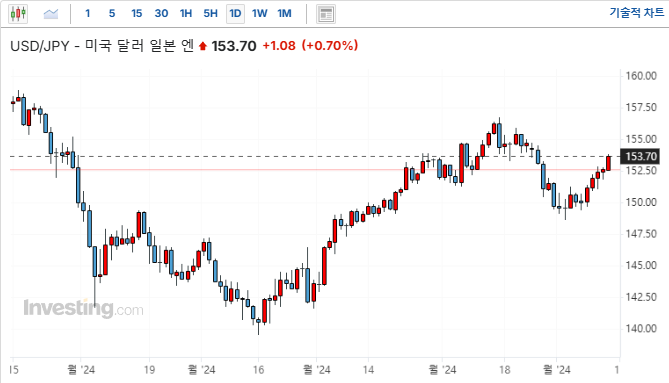Click the USD/JPY - 미국 달러 일본 엔 title

click(x=102, y=46)
